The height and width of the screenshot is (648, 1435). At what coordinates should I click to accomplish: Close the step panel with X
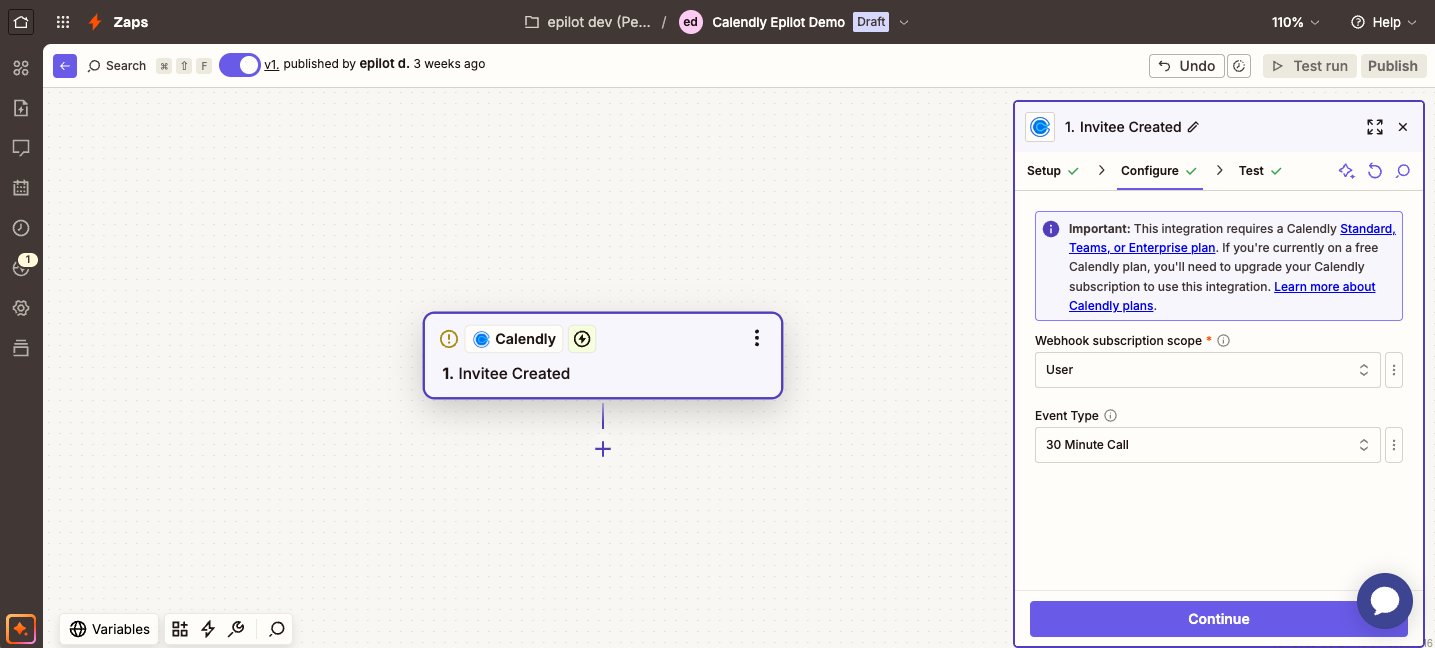[1403, 127]
